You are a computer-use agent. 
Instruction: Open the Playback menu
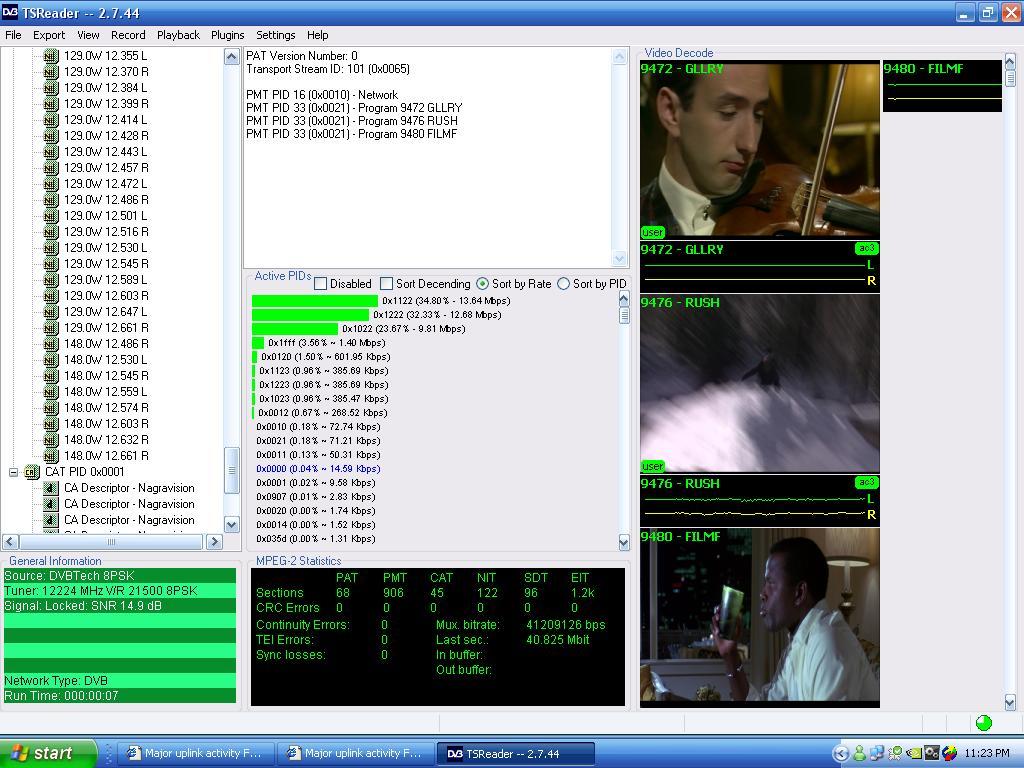pos(178,35)
